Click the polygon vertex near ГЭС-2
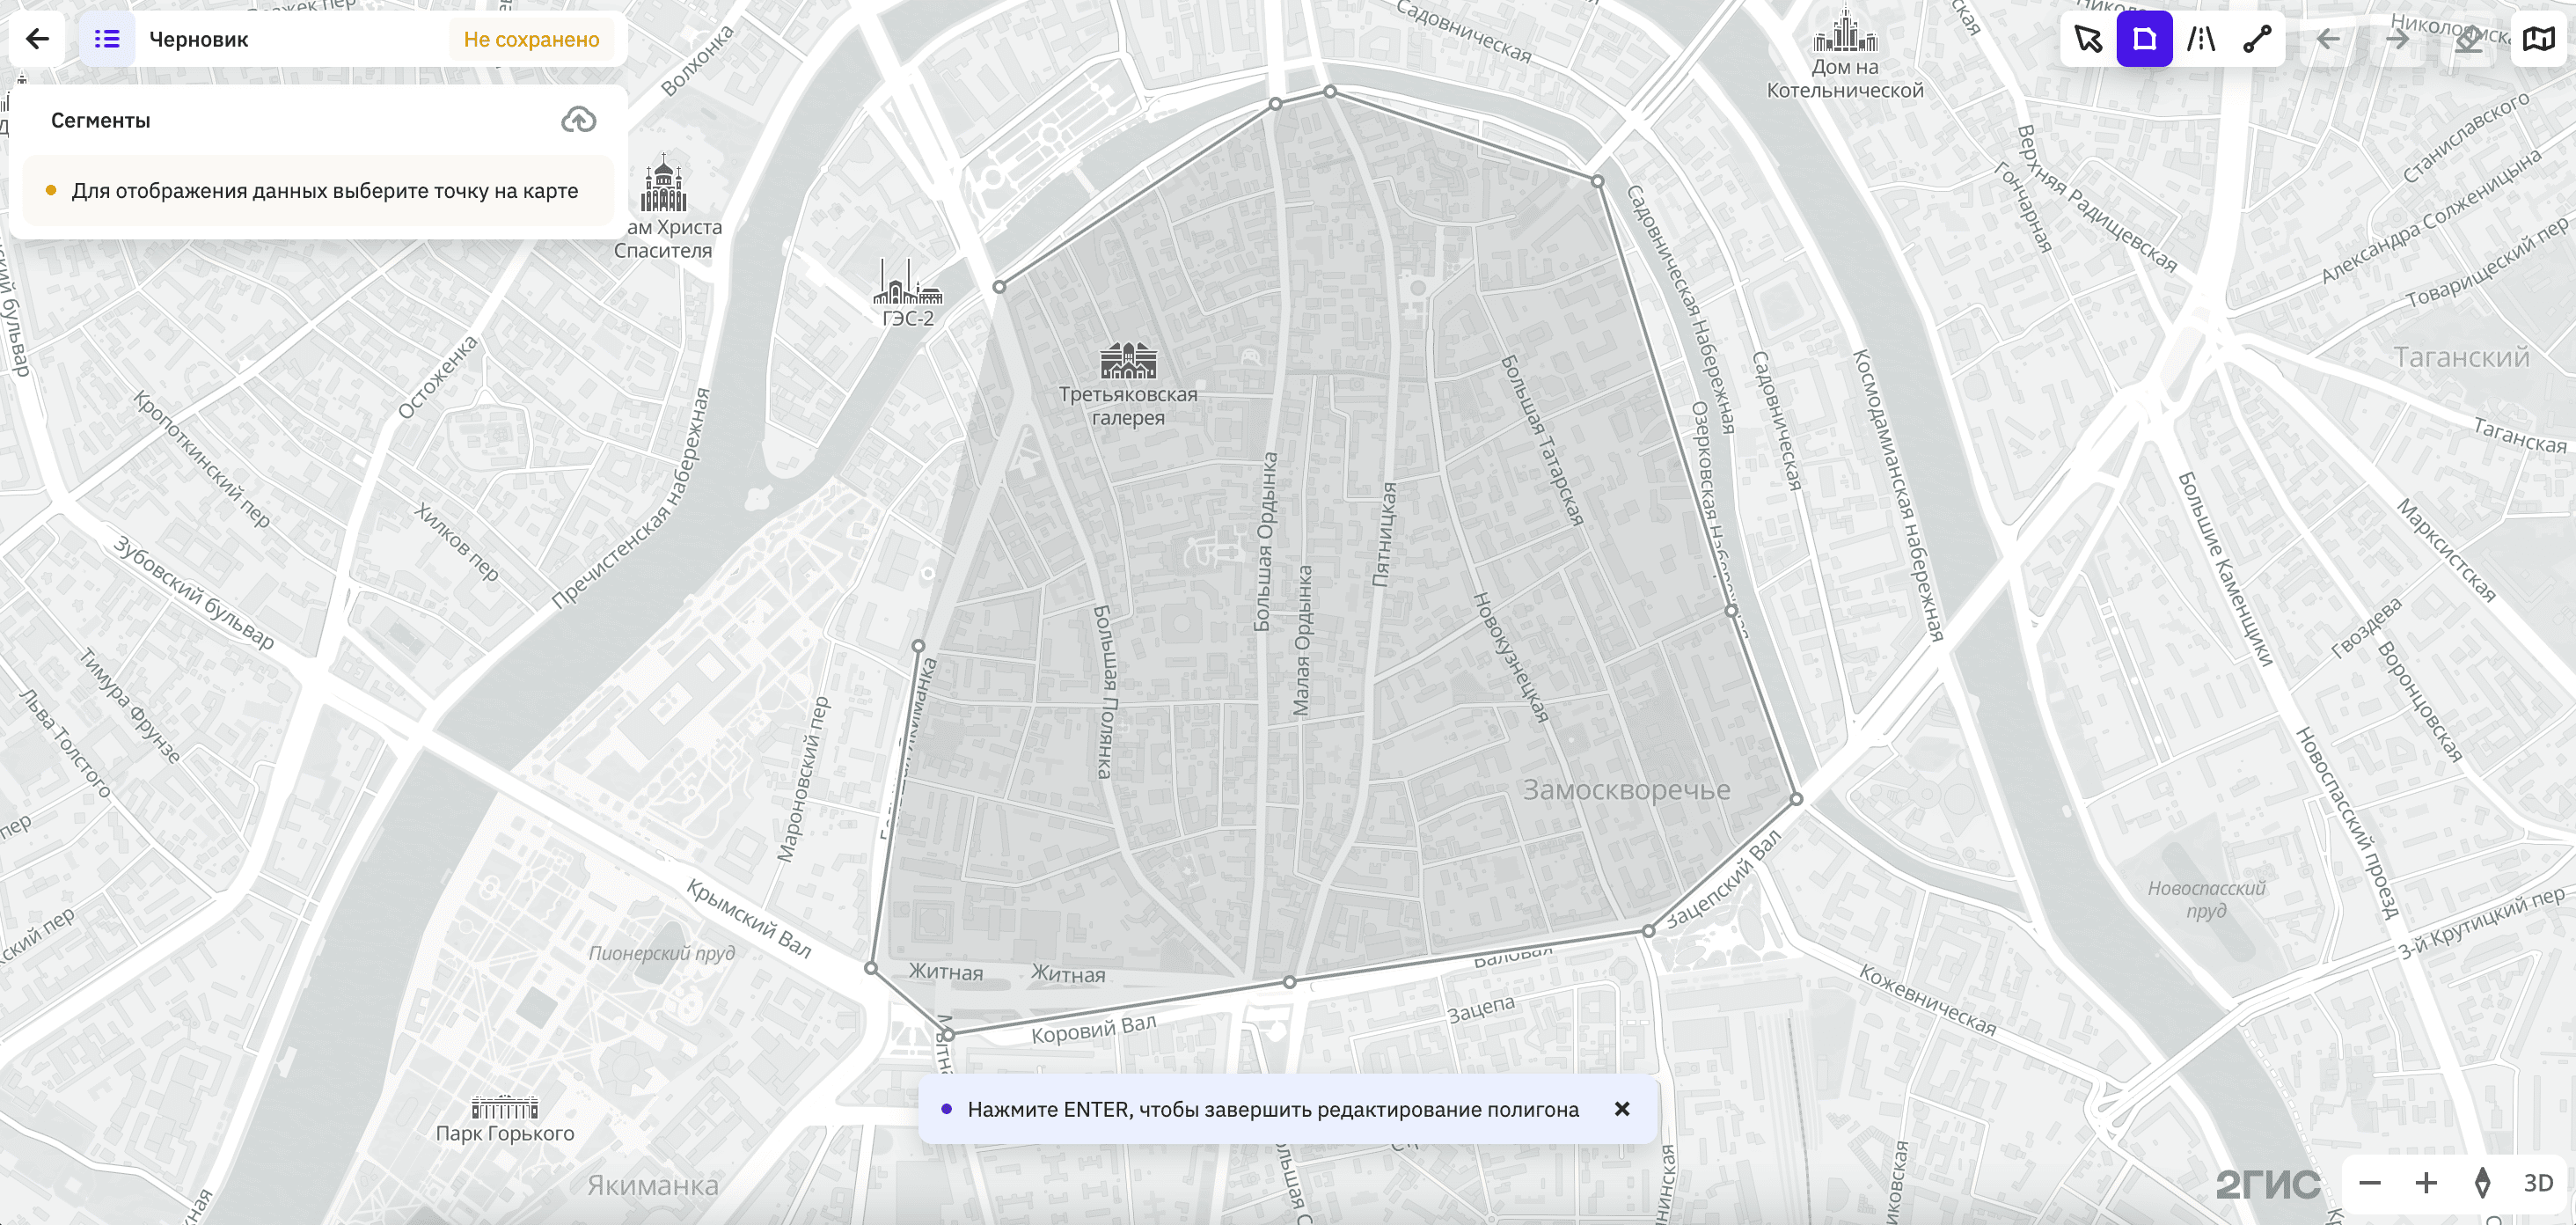Image resolution: width=2576 pixels, height=1225 pixels. click(x=999, y=287)
